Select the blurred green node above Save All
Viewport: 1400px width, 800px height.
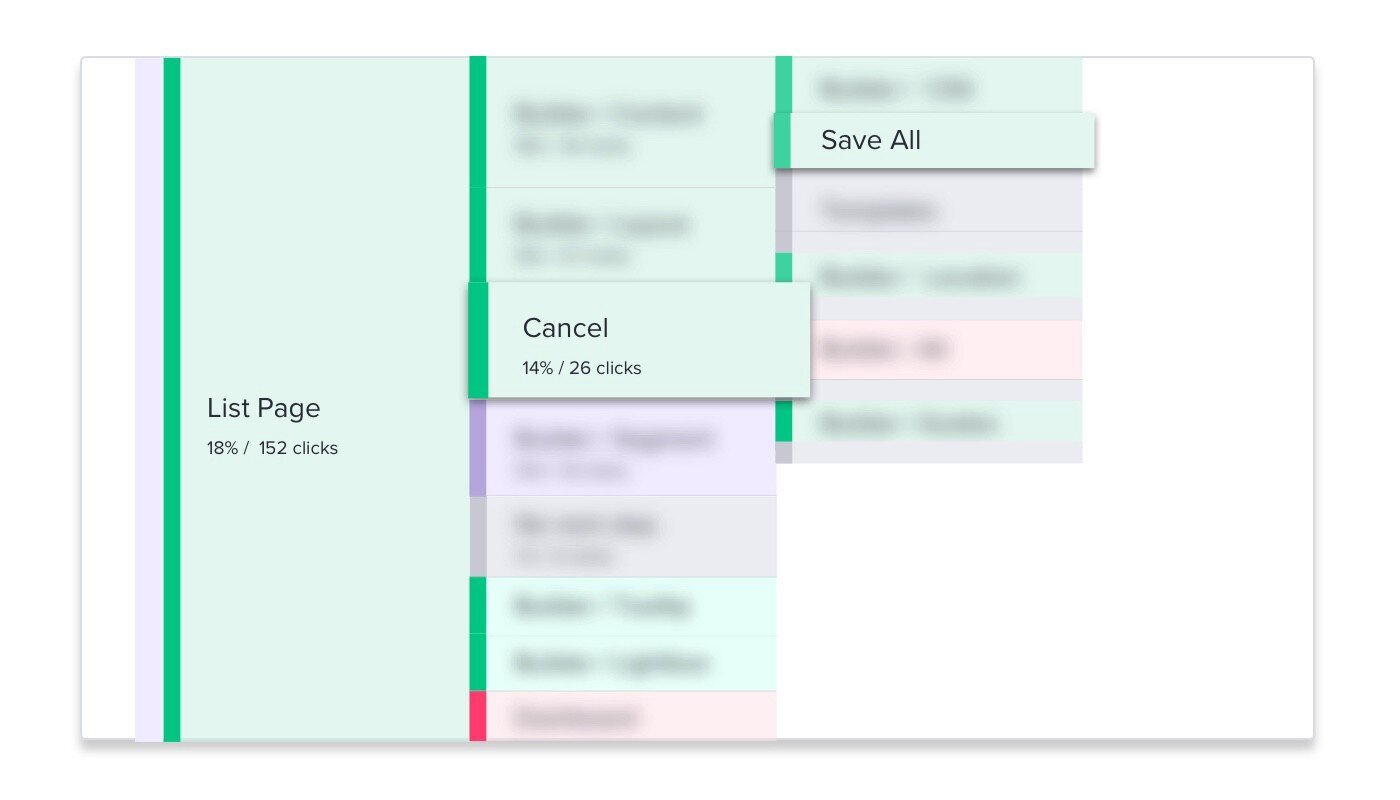click(929, 85)
